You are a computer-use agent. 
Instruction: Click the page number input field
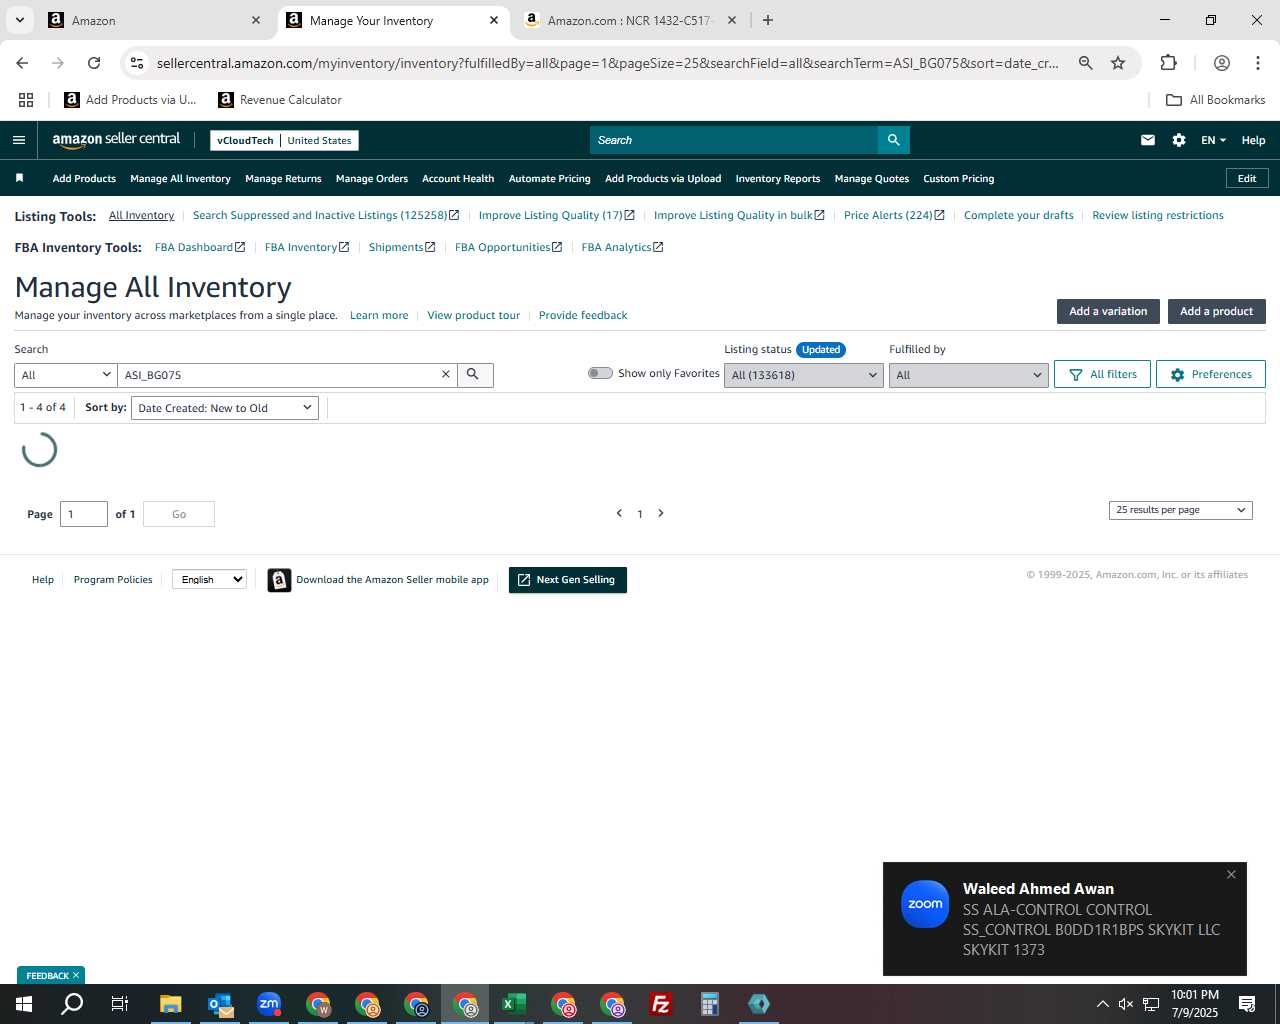(84, 514)
